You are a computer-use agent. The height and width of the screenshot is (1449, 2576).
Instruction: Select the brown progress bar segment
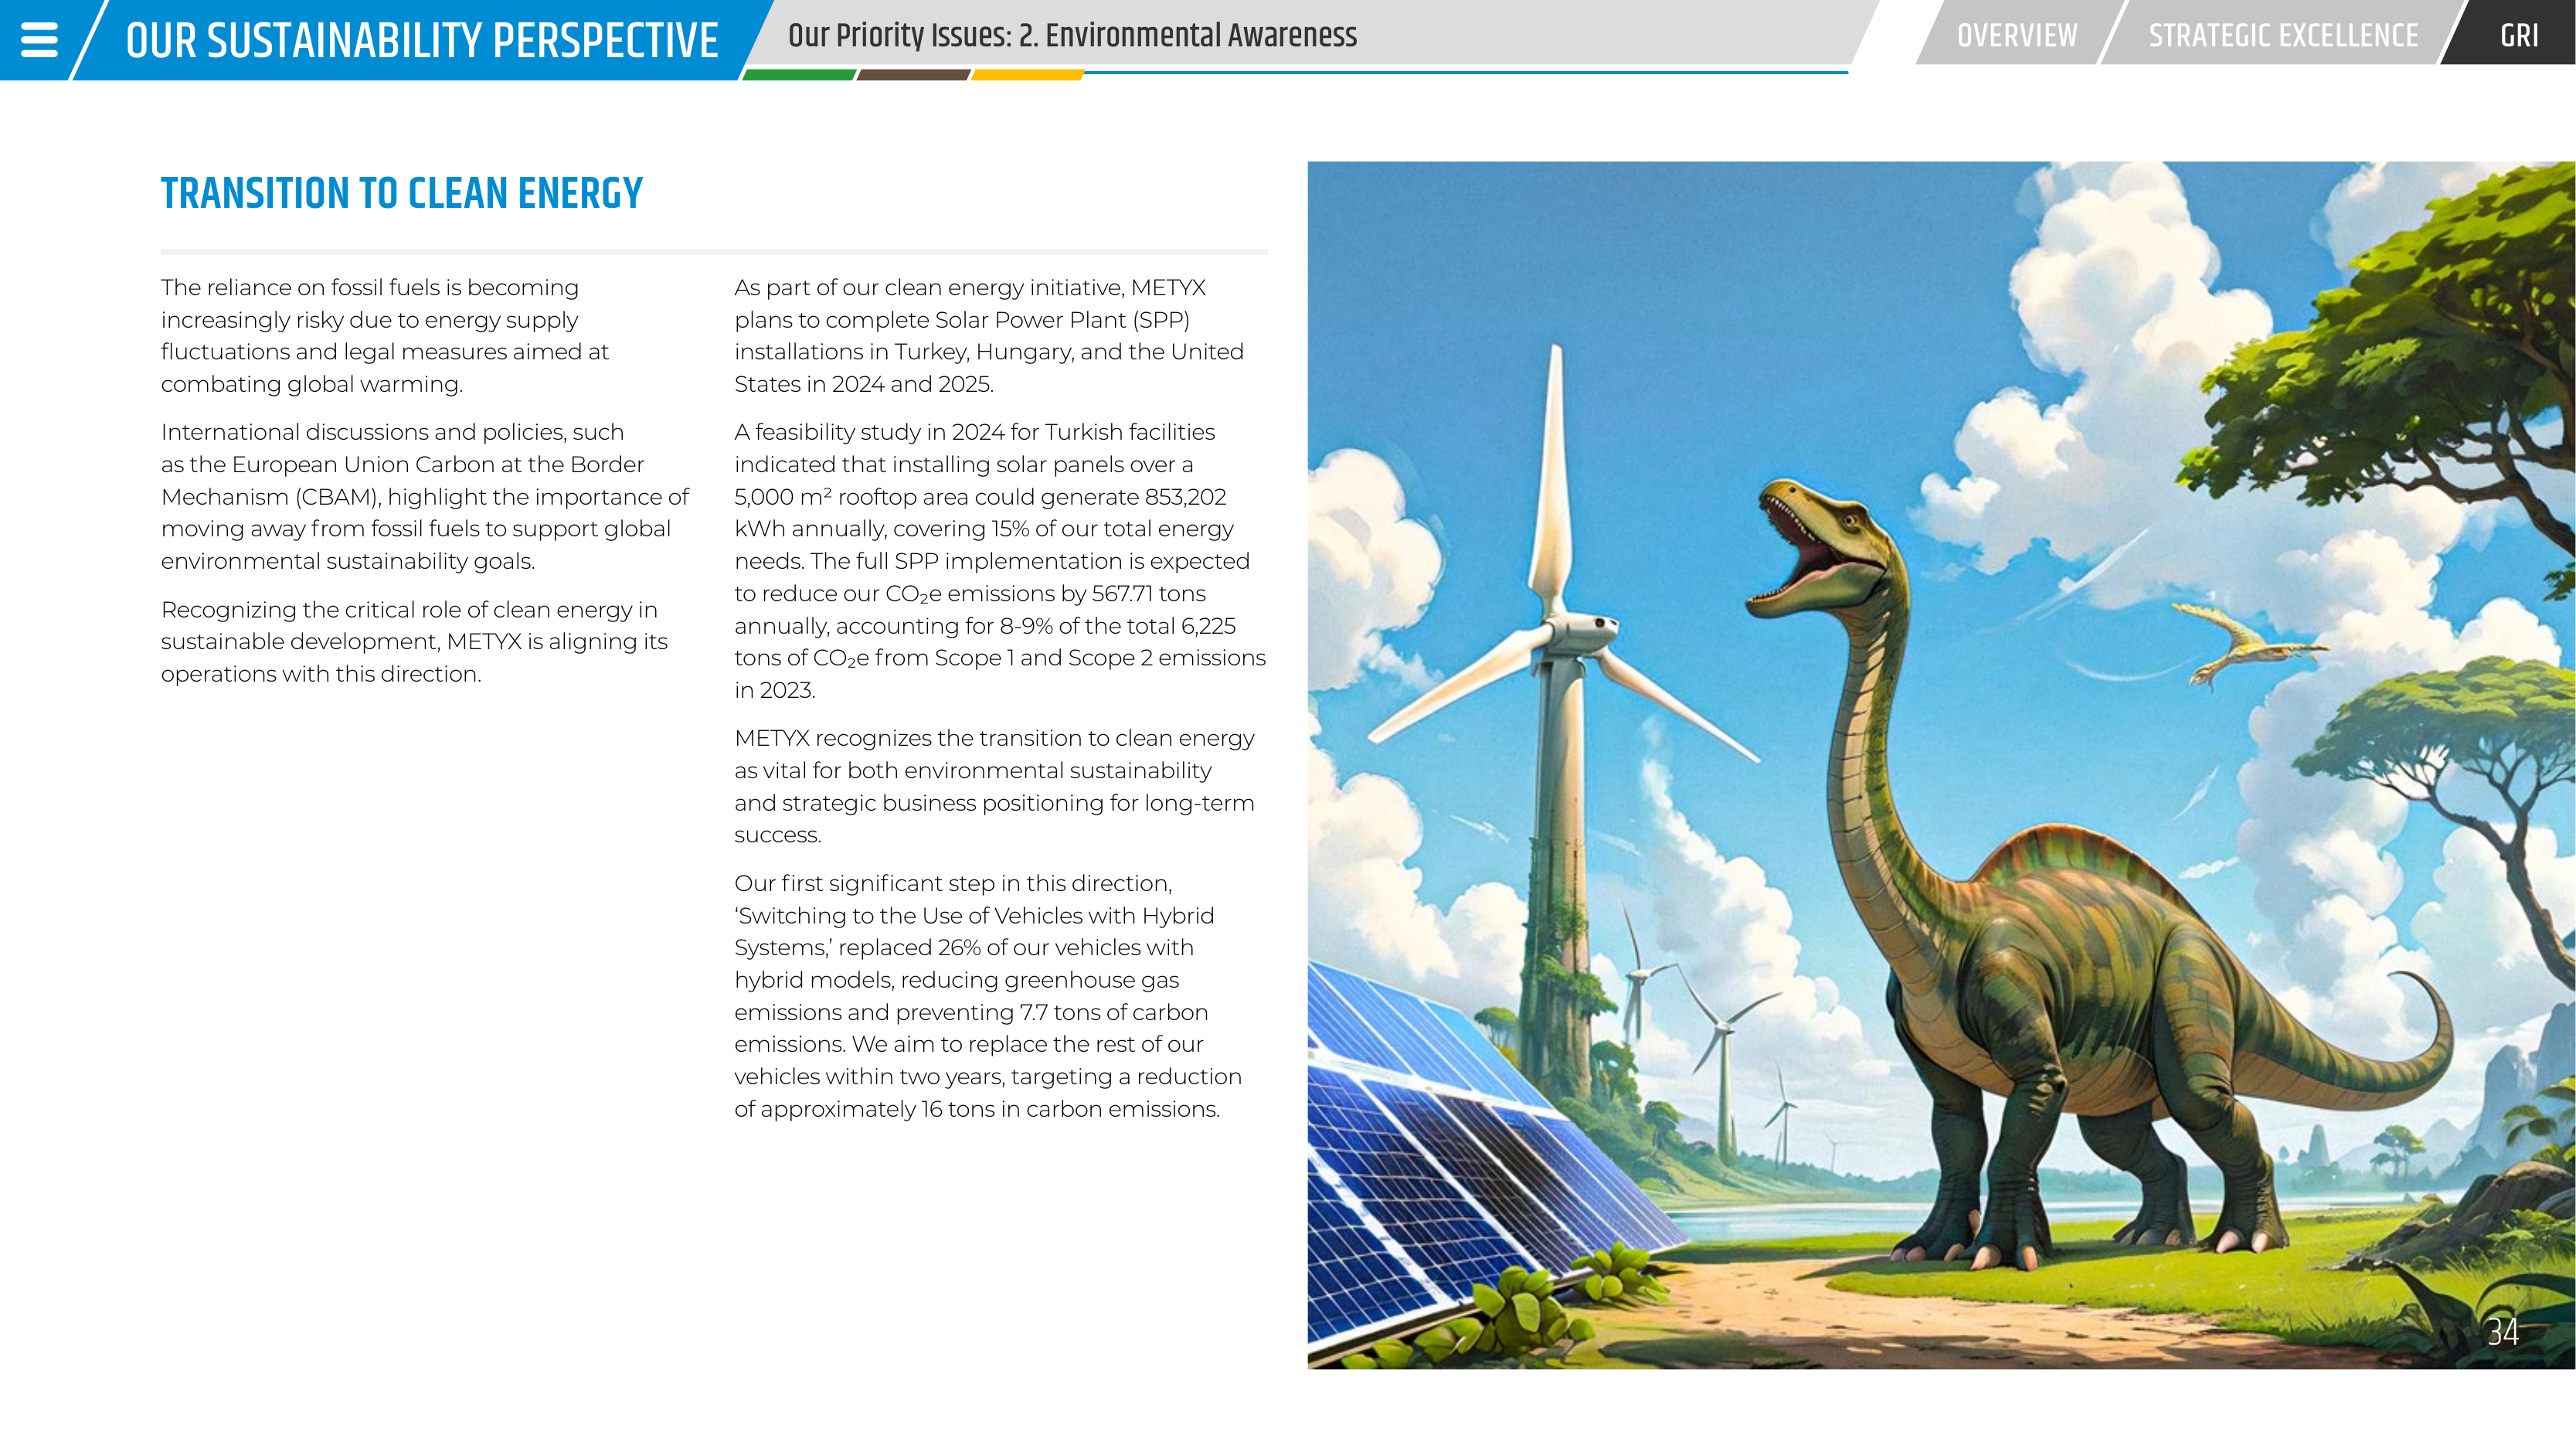coord(913,75)
